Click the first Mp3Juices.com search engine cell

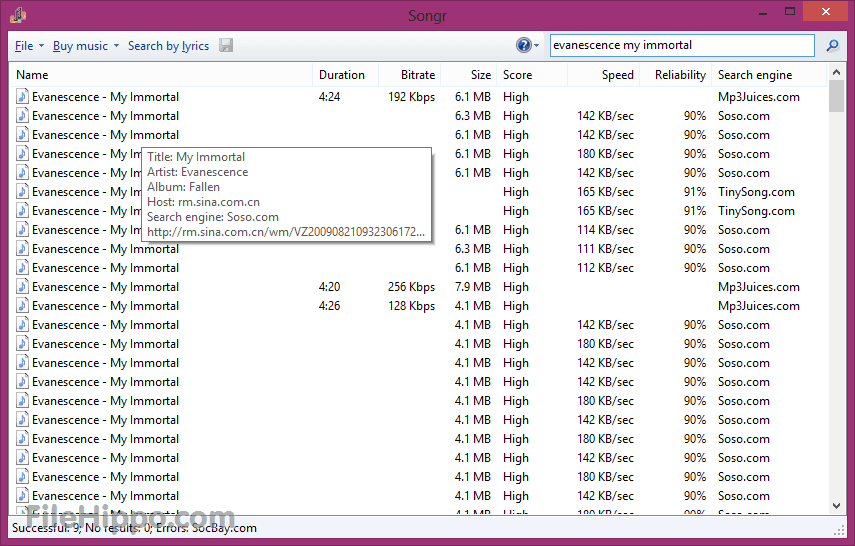[x=758, y=97]
